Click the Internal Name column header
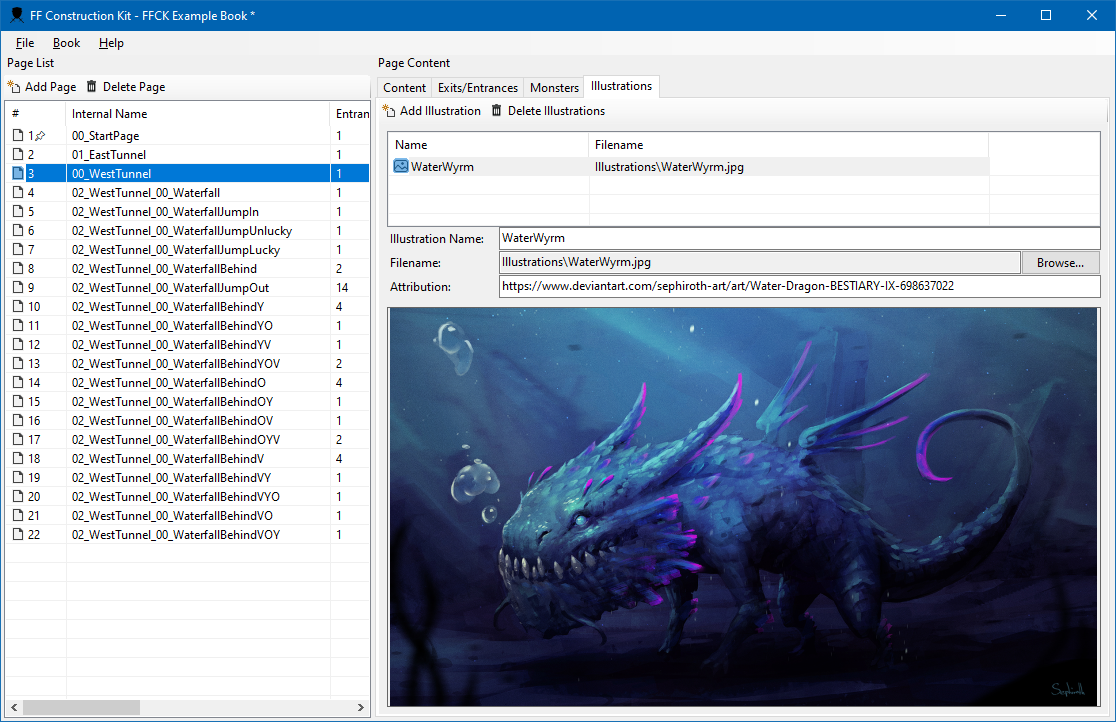 tap(198, 114)
